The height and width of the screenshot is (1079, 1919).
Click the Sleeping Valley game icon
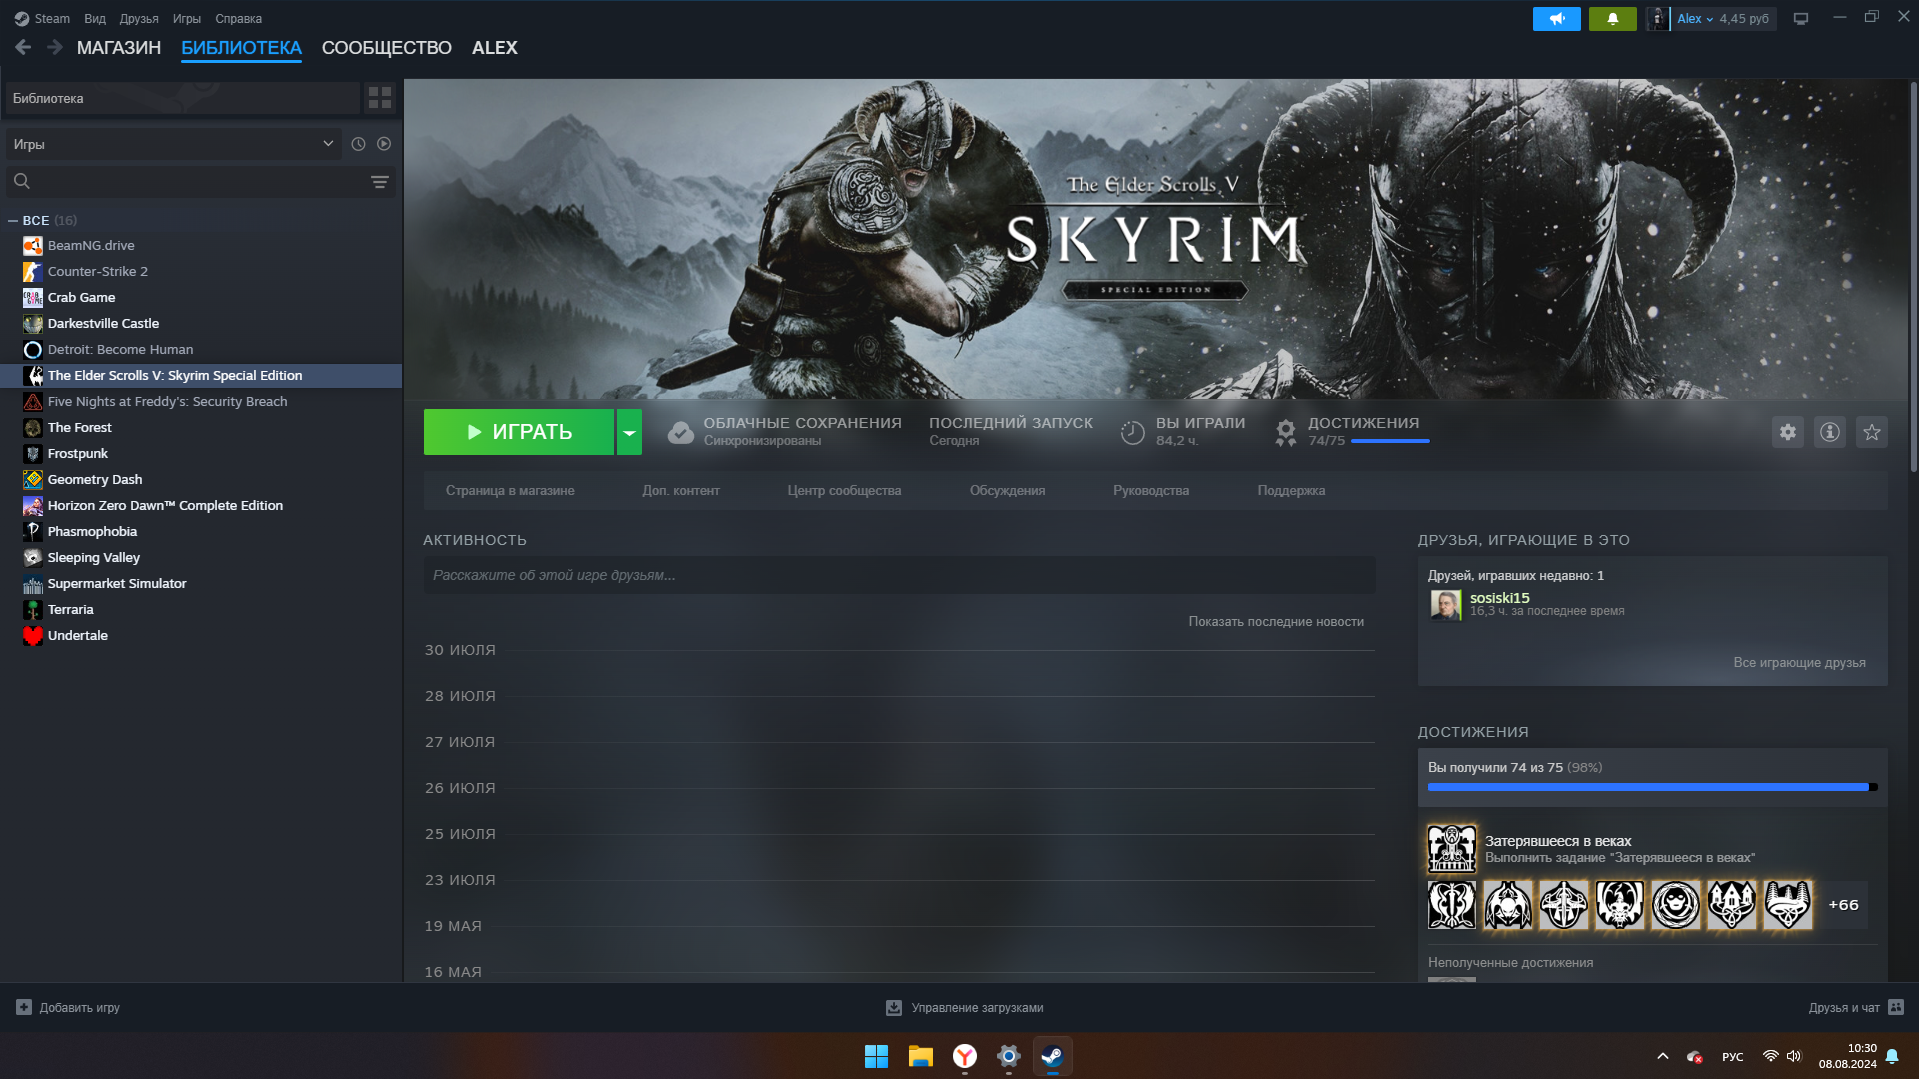point(33,557)
